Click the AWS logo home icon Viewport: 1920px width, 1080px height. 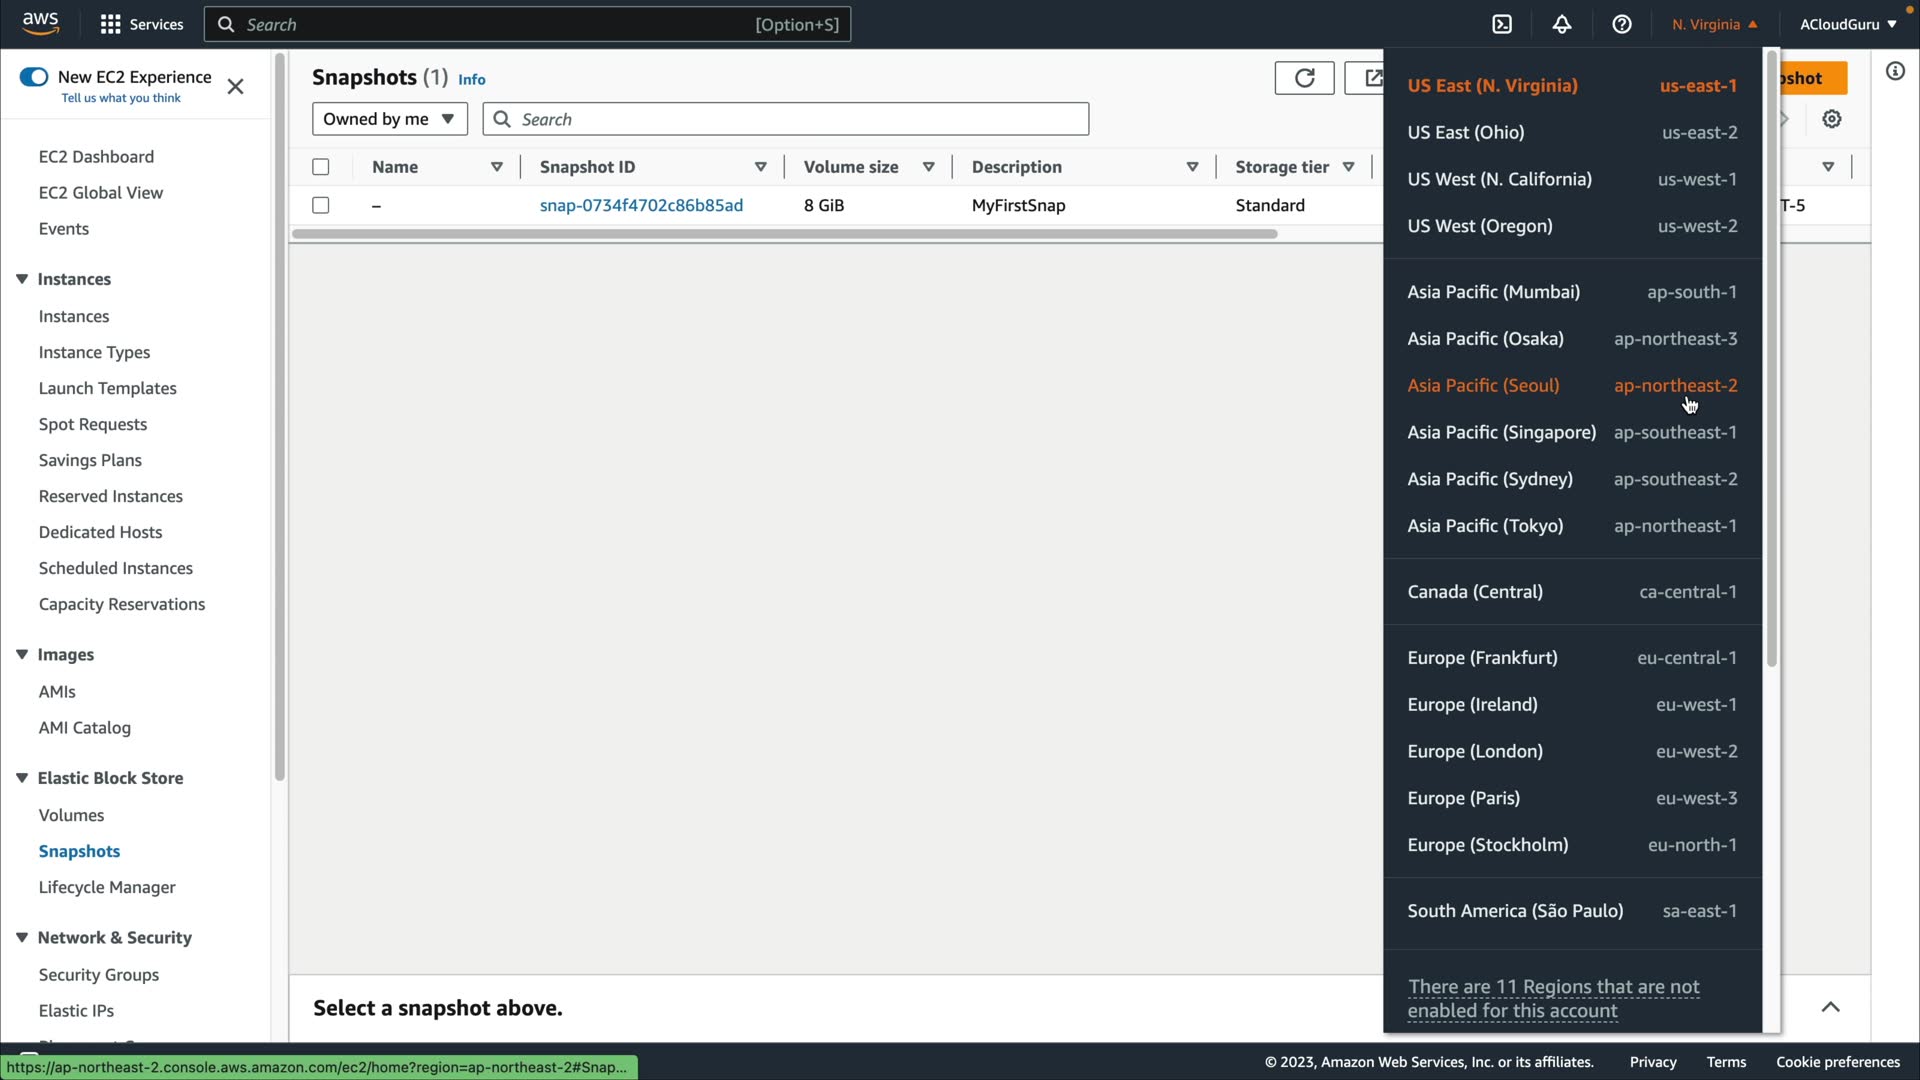[40, 24]
